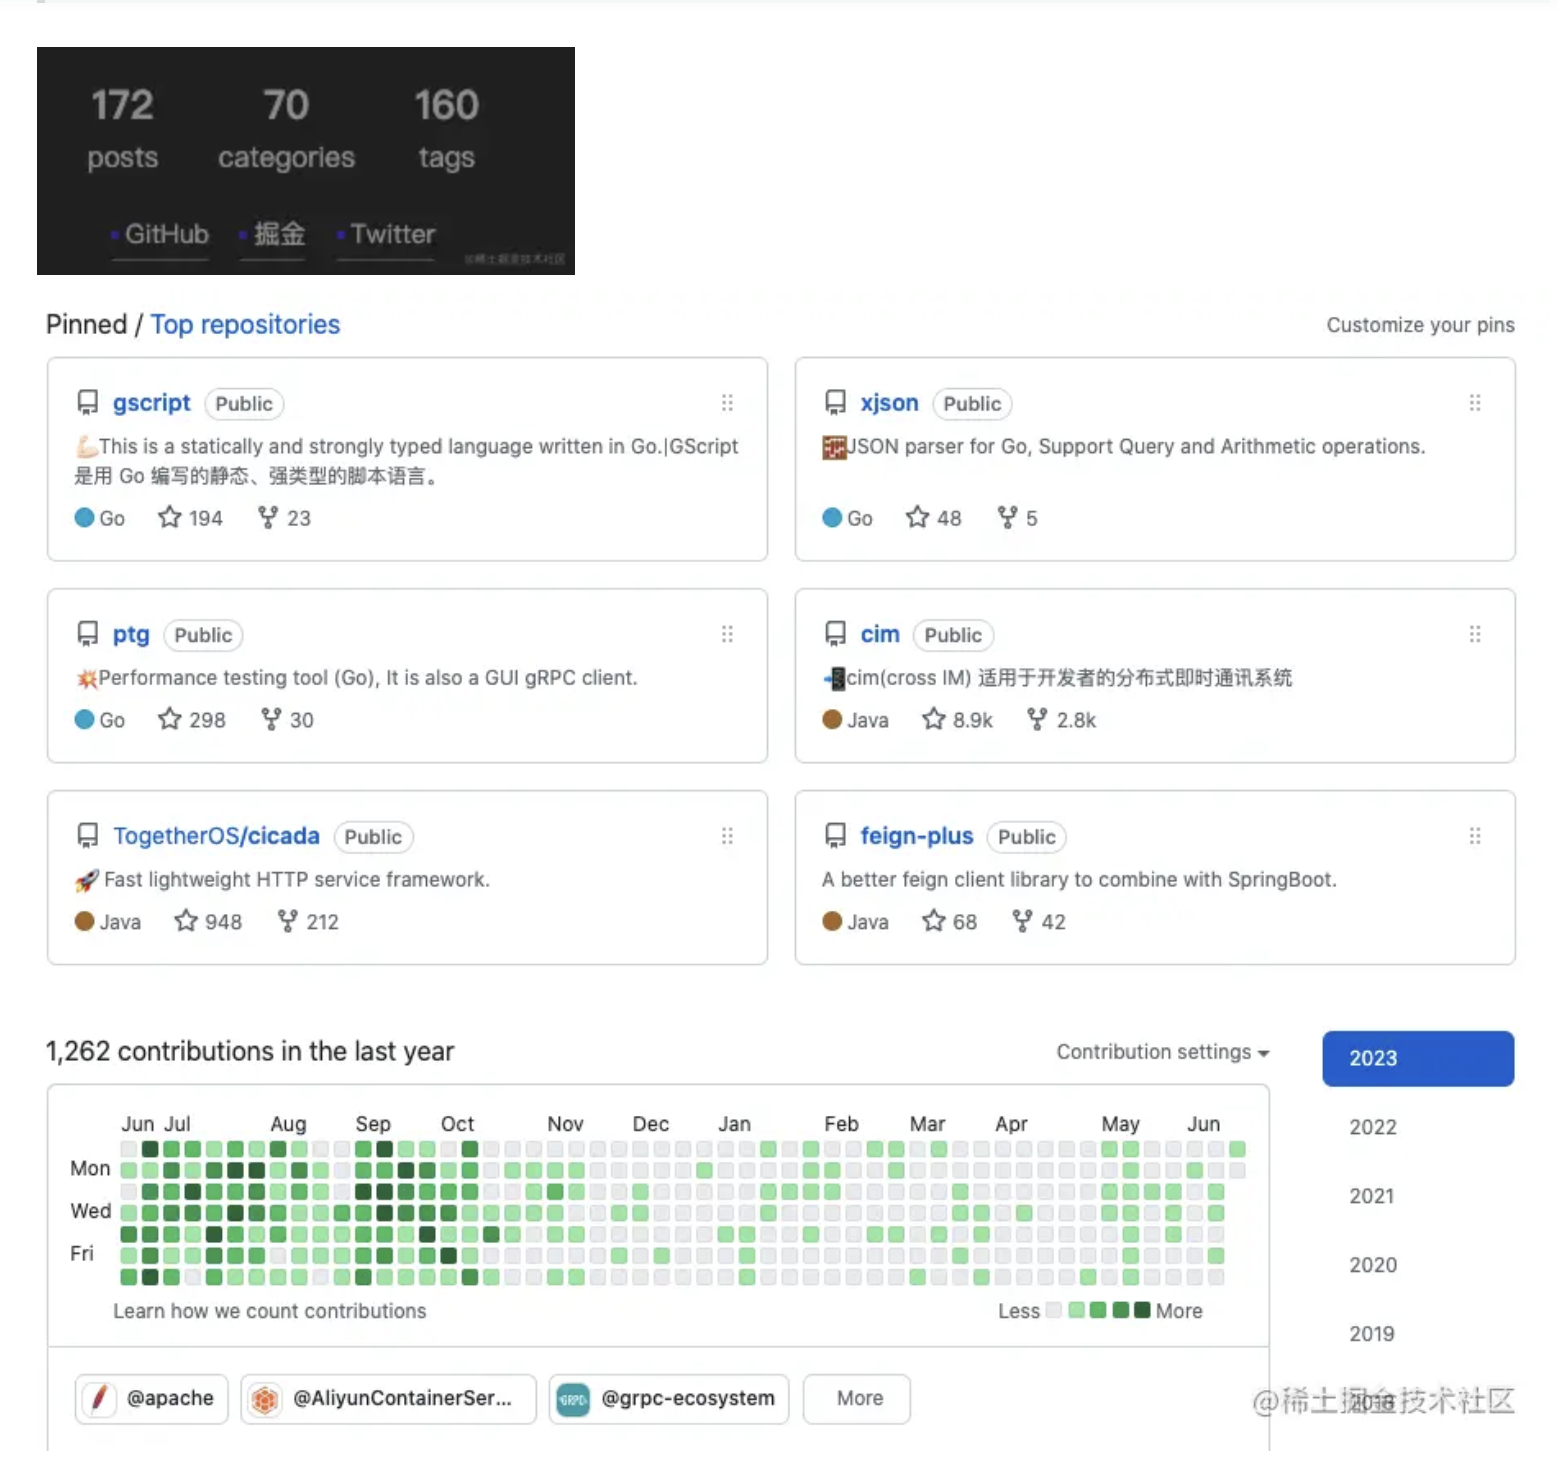Click the feign-plus 68 star icon
Screen dimensions: 1558x1462
[x=934, y=921]
